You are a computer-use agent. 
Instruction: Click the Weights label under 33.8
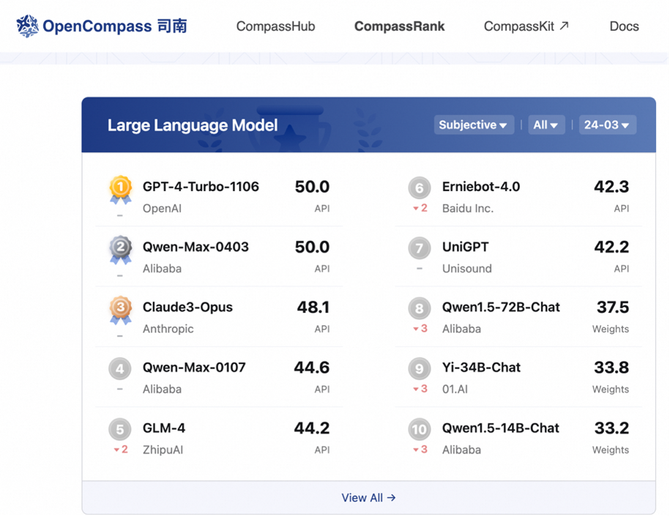tap(610, 389)
